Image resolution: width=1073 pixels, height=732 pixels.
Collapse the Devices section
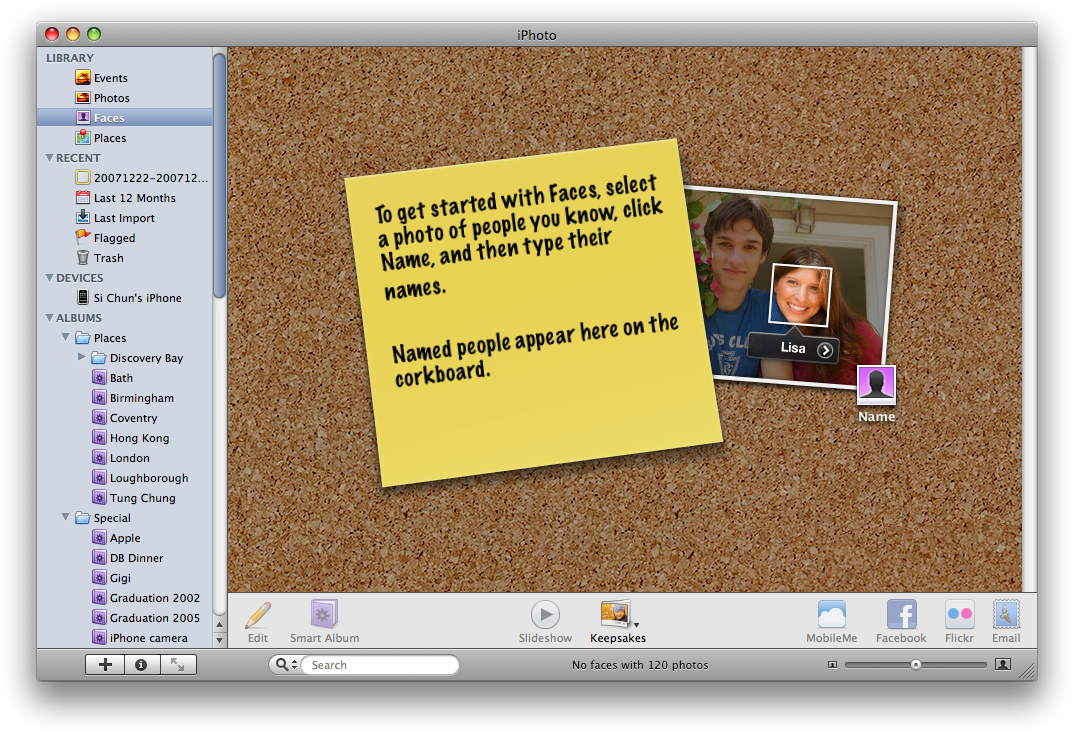point(49,278)
